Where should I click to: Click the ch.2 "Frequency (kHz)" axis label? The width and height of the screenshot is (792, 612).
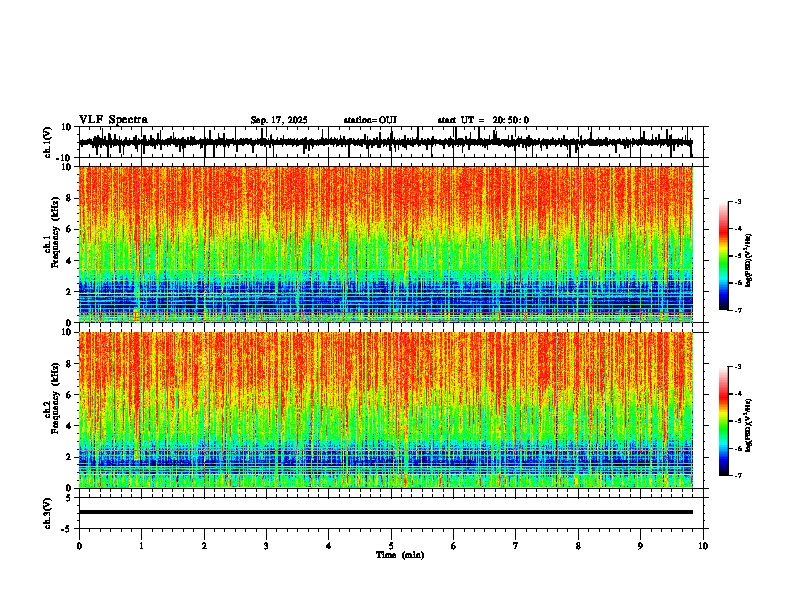coord(55,398)
